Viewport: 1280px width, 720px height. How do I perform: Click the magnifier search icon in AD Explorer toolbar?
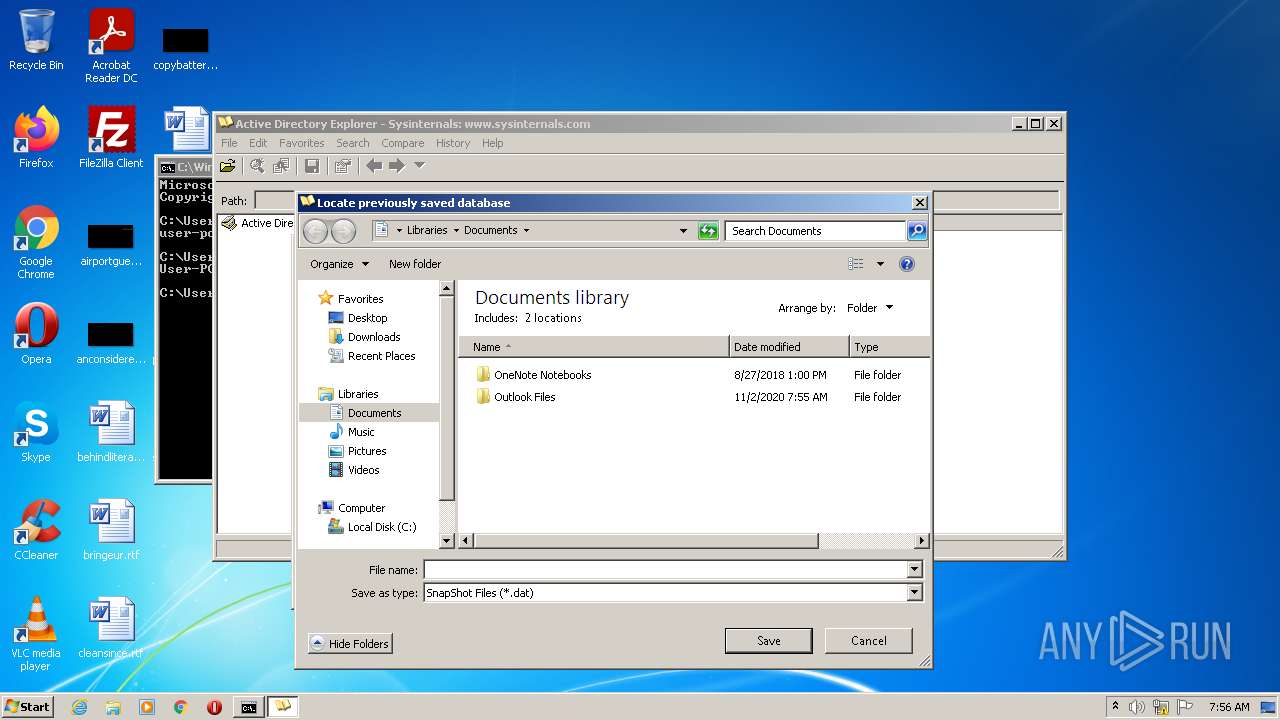pos(257,165)
